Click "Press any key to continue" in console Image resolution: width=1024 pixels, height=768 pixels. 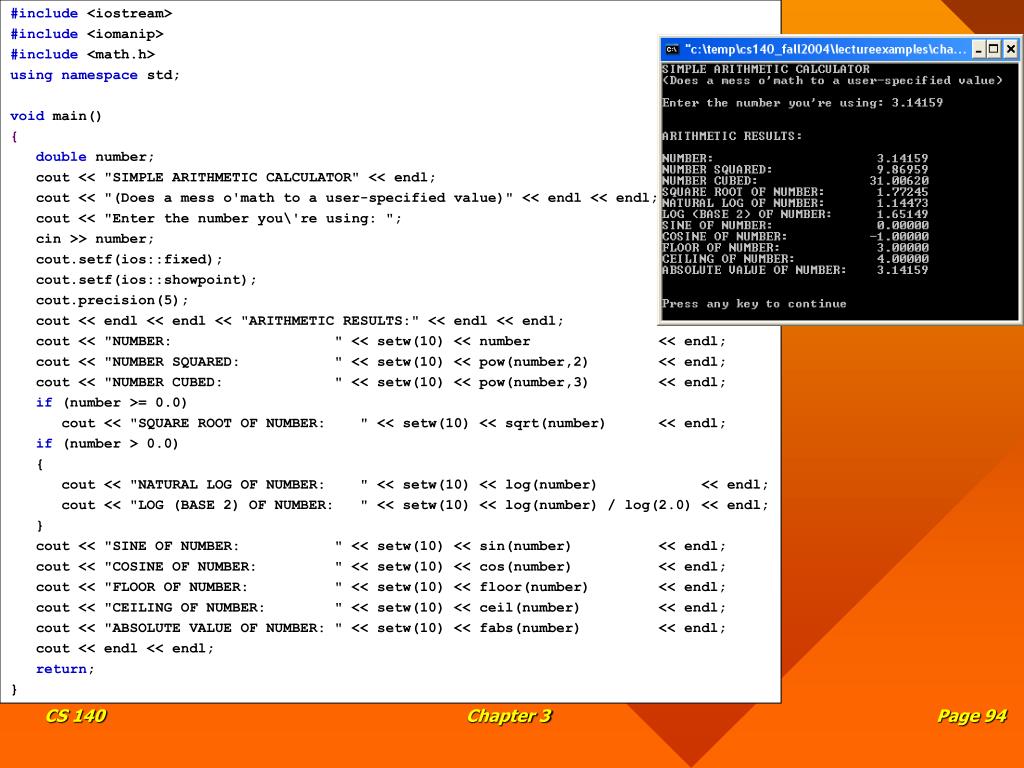[x=754, y=304]
